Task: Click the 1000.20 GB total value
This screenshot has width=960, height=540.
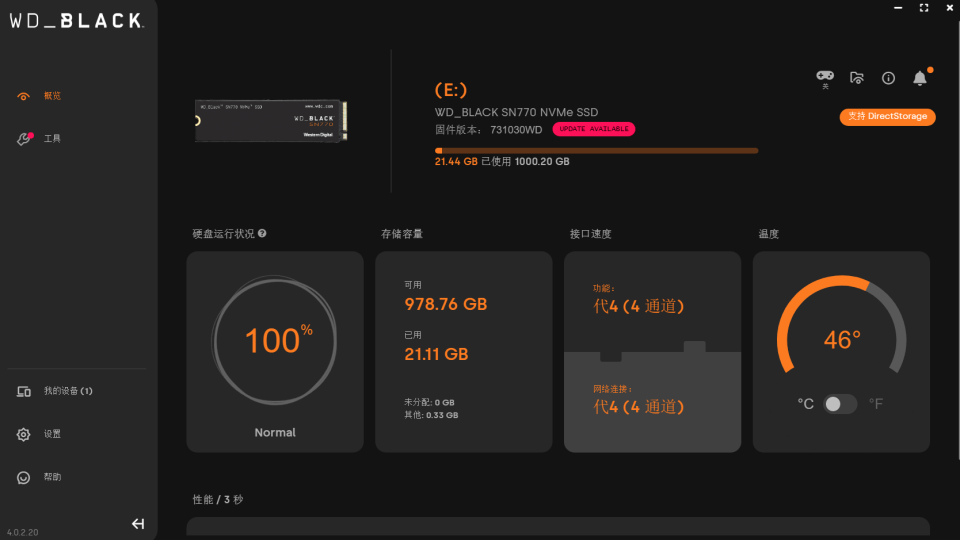Action: click(x=542, y=162)
